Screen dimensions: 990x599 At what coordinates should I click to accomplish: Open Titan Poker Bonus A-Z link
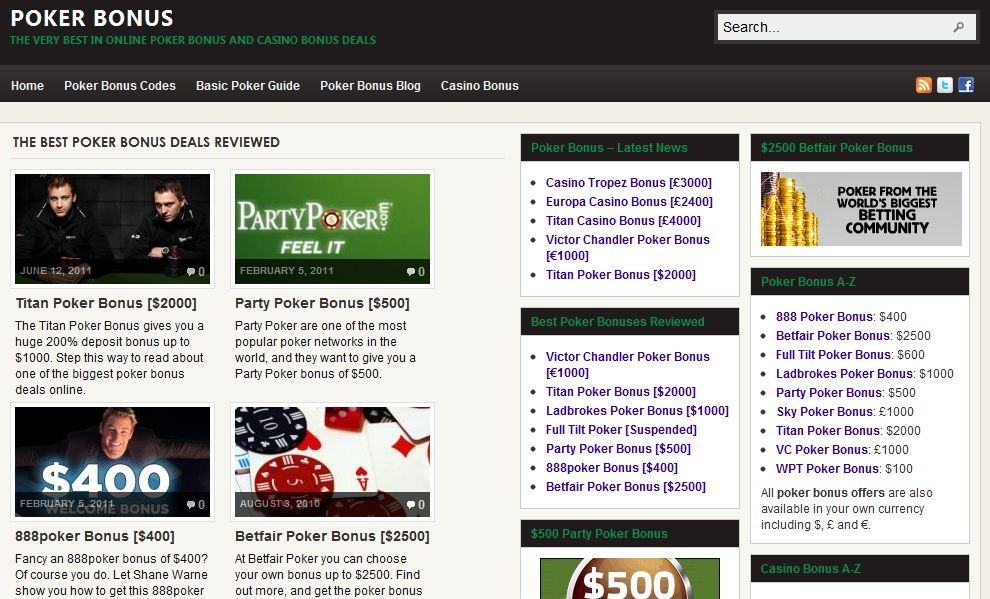point(828,430)
